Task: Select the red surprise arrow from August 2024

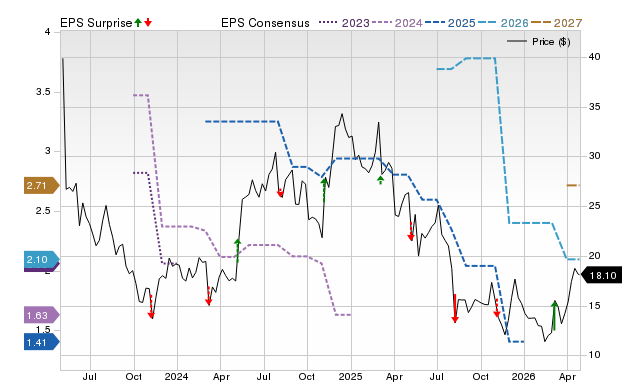Action: click(280, 193)
